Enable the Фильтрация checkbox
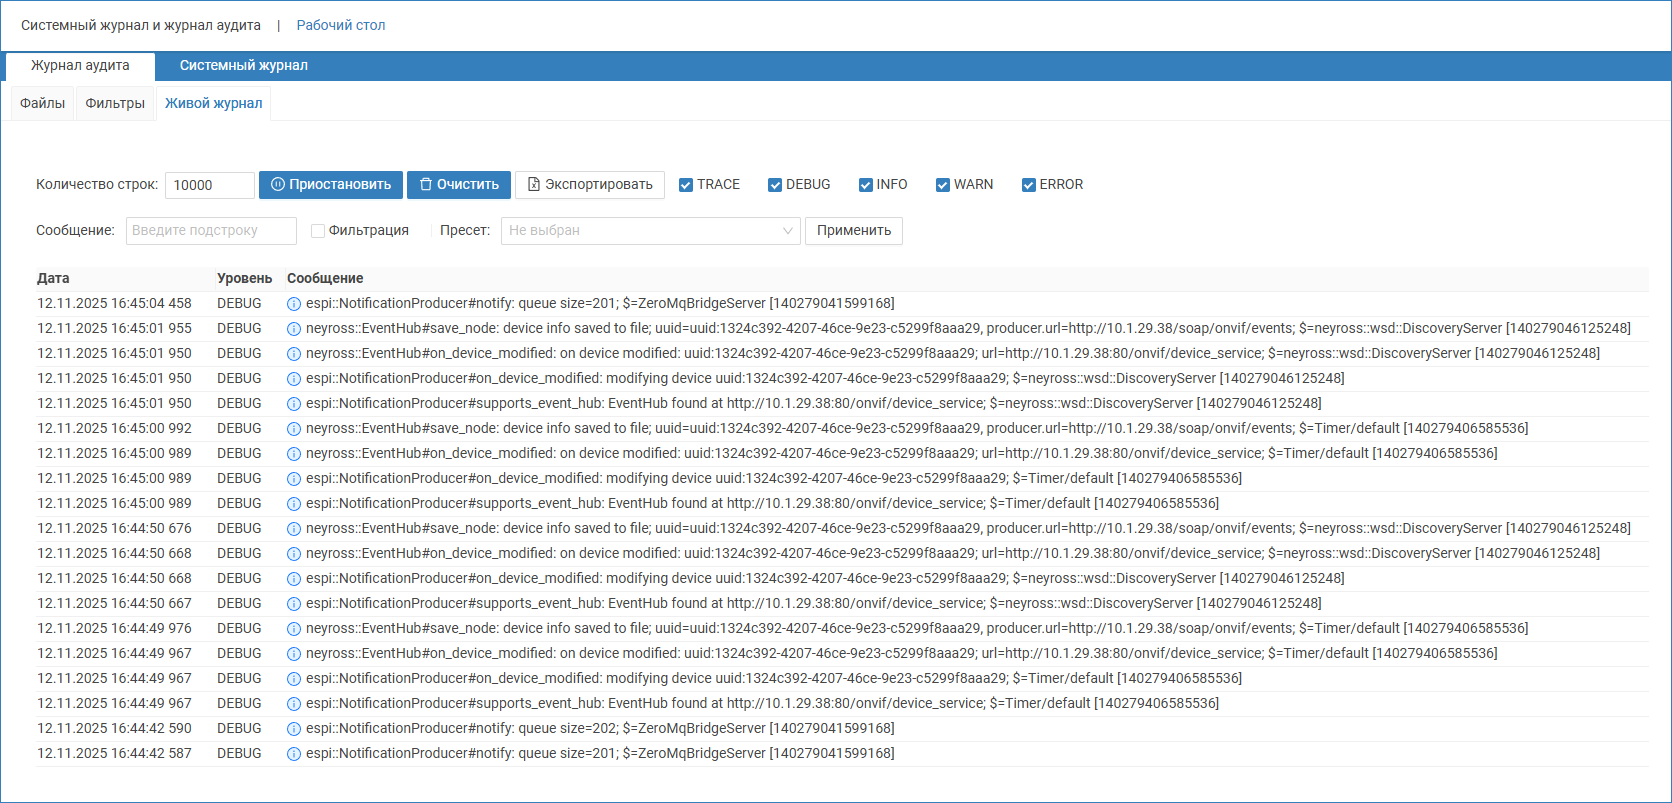1672x803 pixels. click(318, 231)
